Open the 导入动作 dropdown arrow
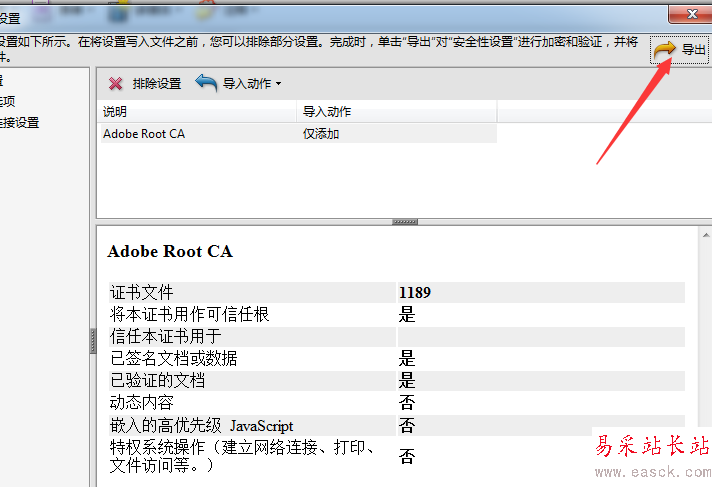This screenshot has height=487, width=712. (x=278, y=84)
